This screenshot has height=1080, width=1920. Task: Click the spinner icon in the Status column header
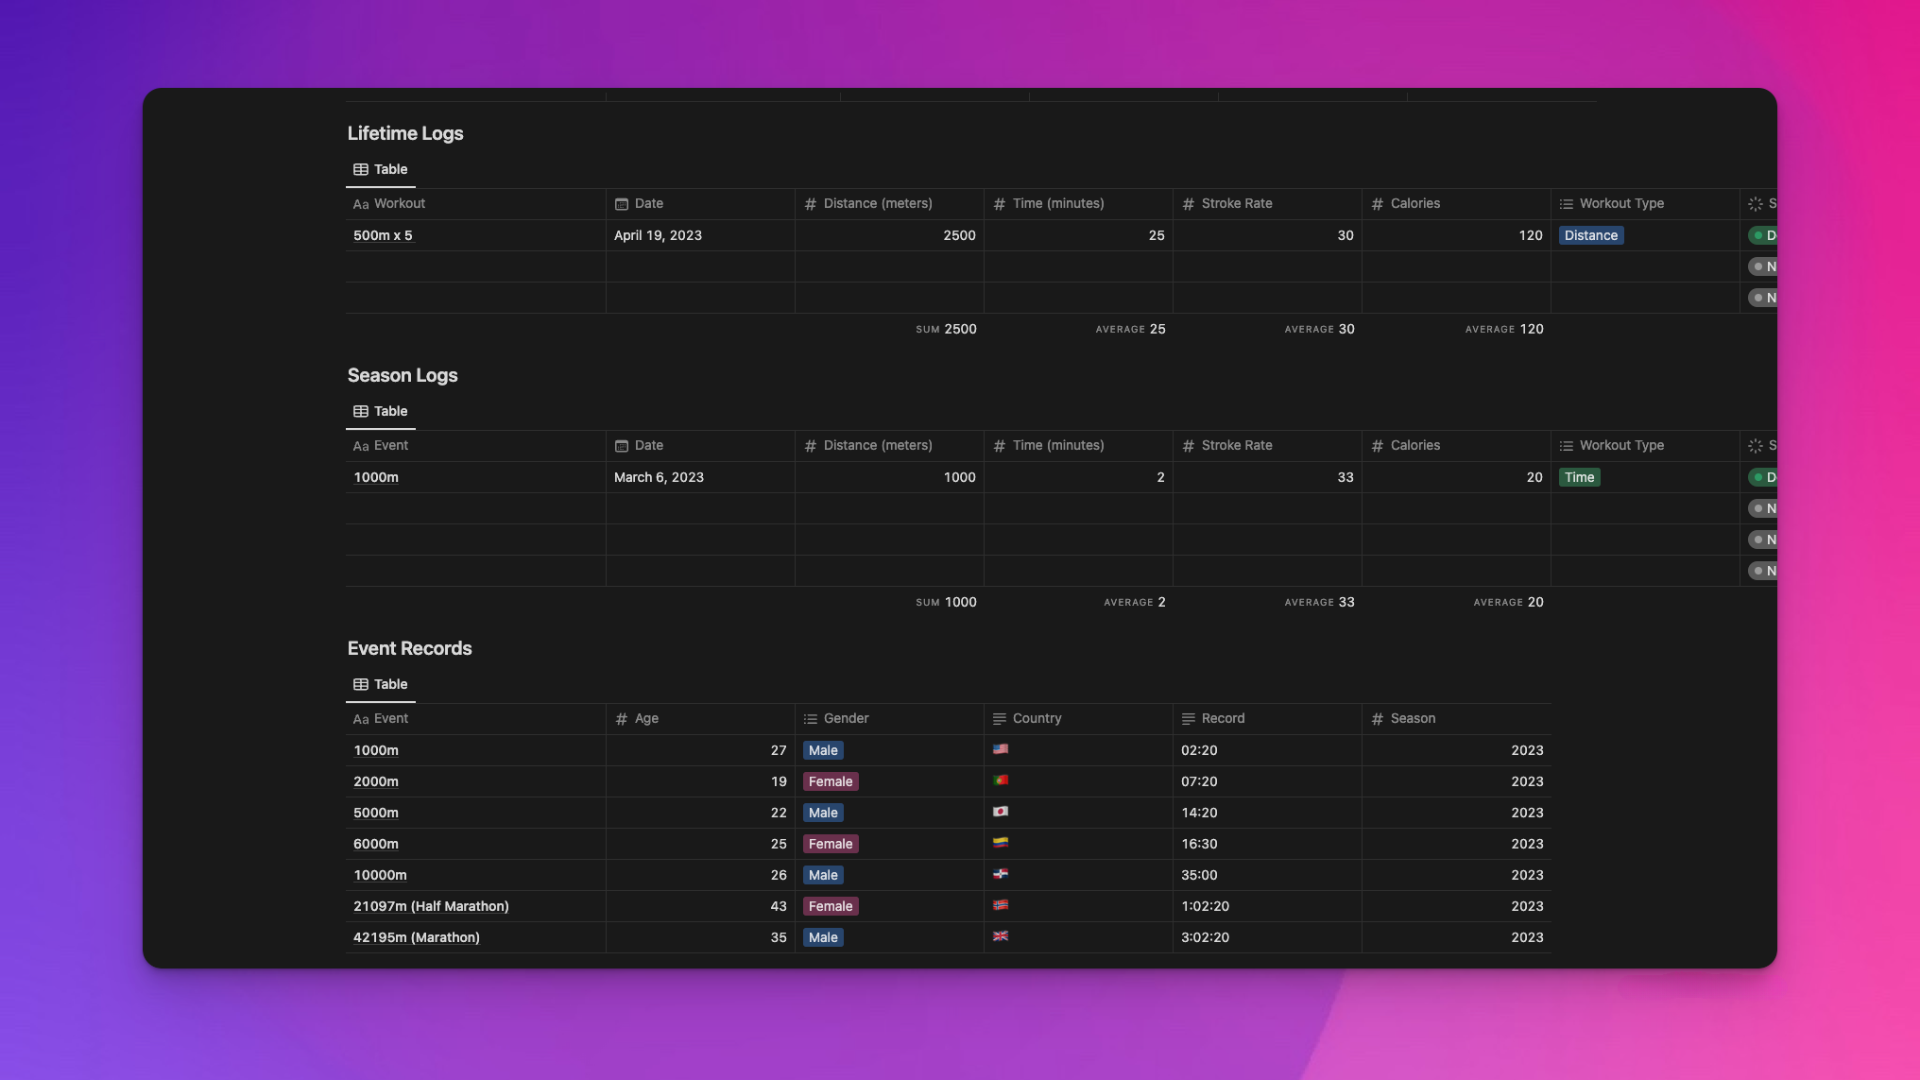point(1756,204)
